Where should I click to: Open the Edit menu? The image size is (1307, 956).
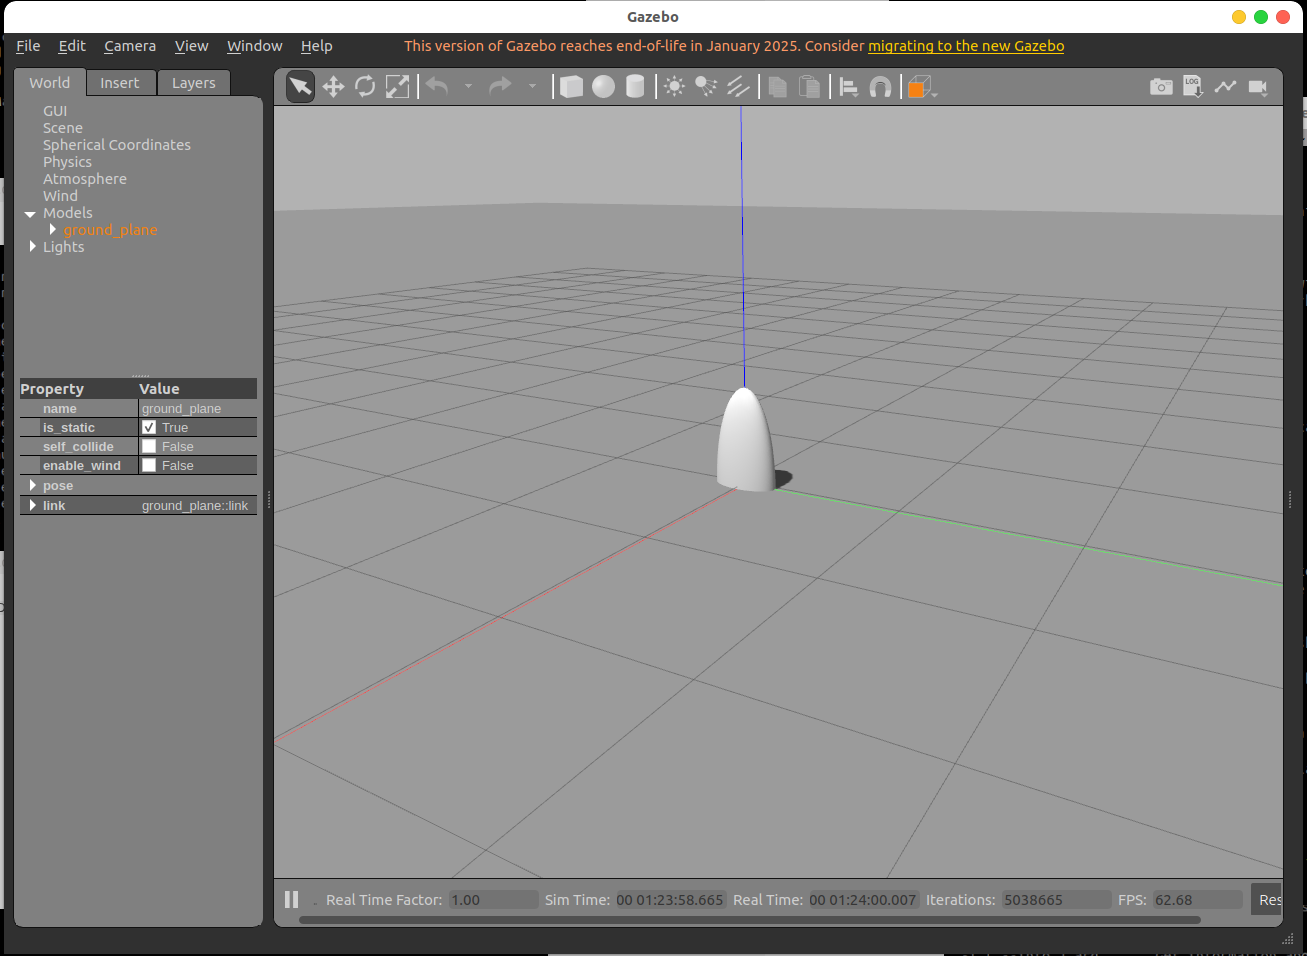coord(72,46)
